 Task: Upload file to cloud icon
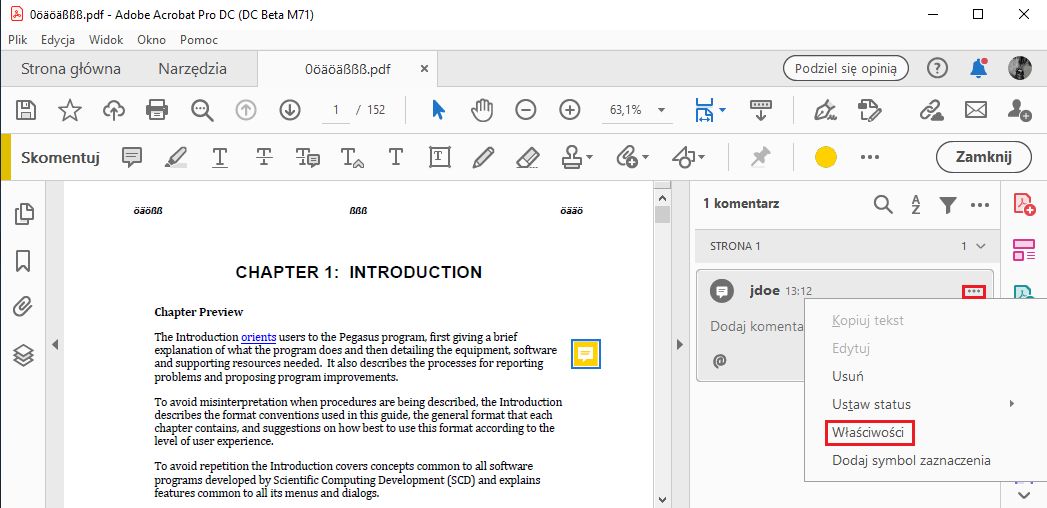click(x=114, y=110)
